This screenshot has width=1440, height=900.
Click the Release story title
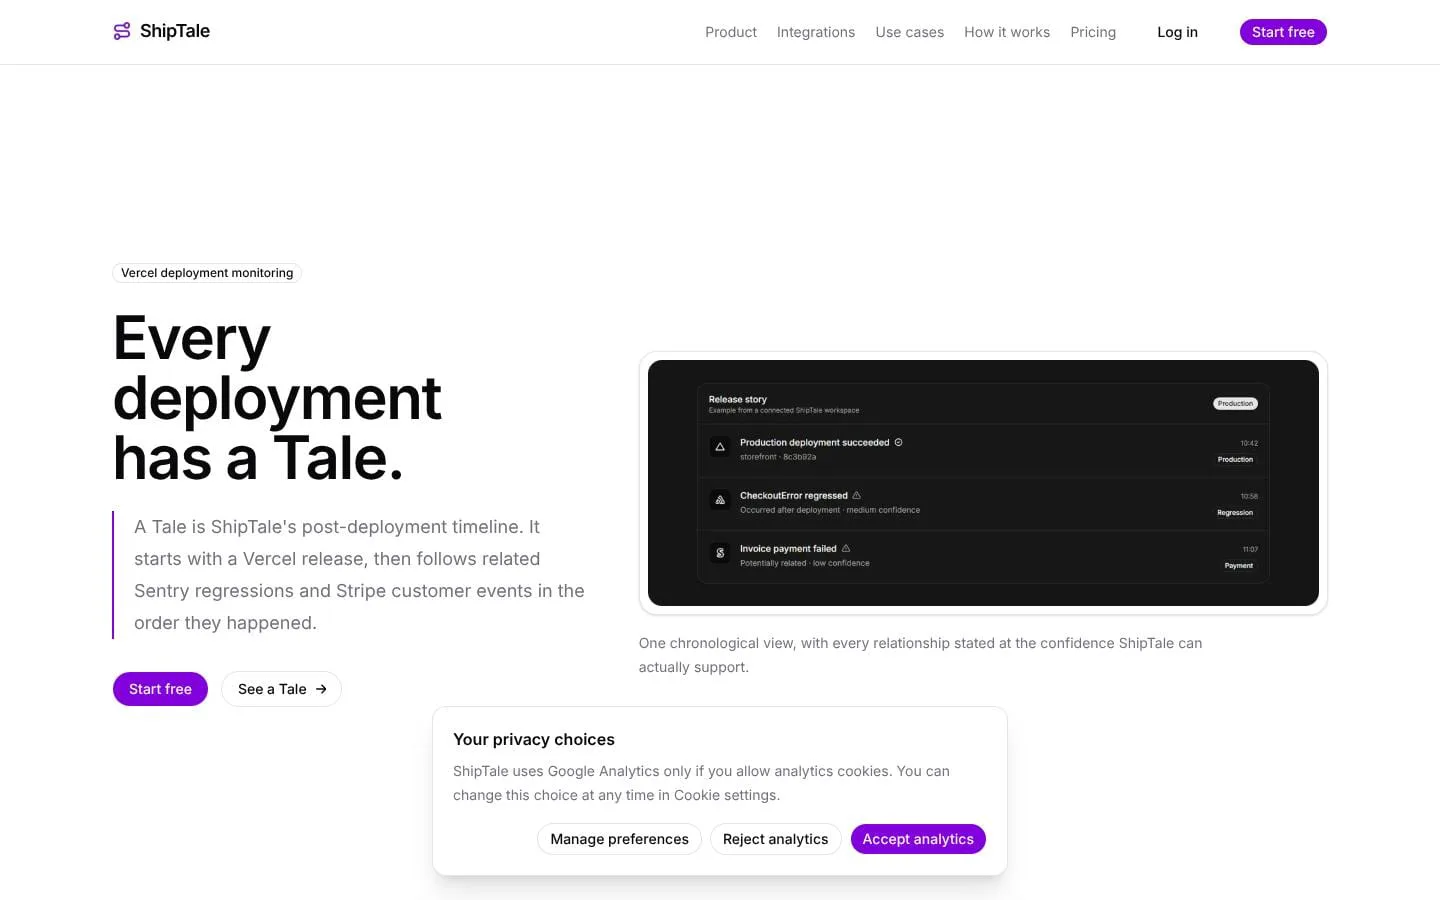738,399
